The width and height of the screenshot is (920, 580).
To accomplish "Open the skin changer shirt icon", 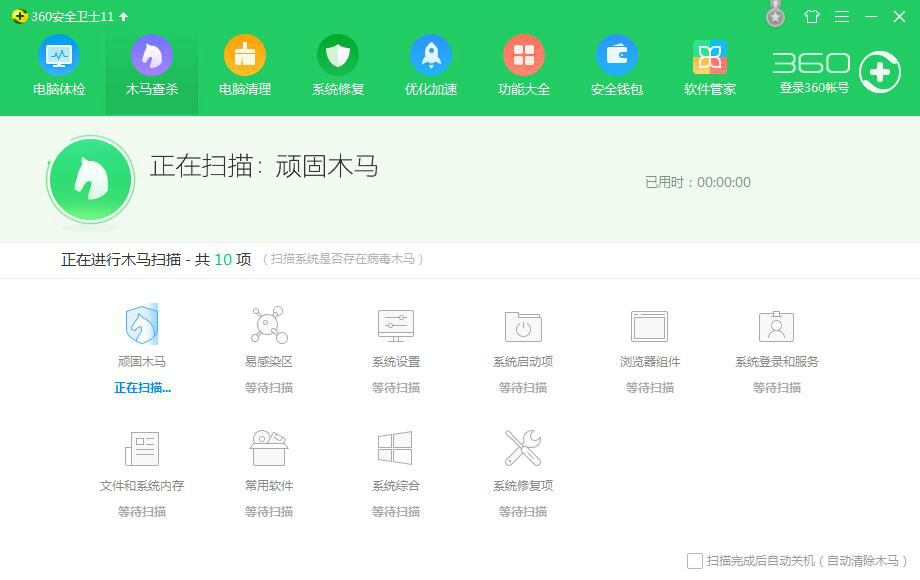I will tap(812, 16).
